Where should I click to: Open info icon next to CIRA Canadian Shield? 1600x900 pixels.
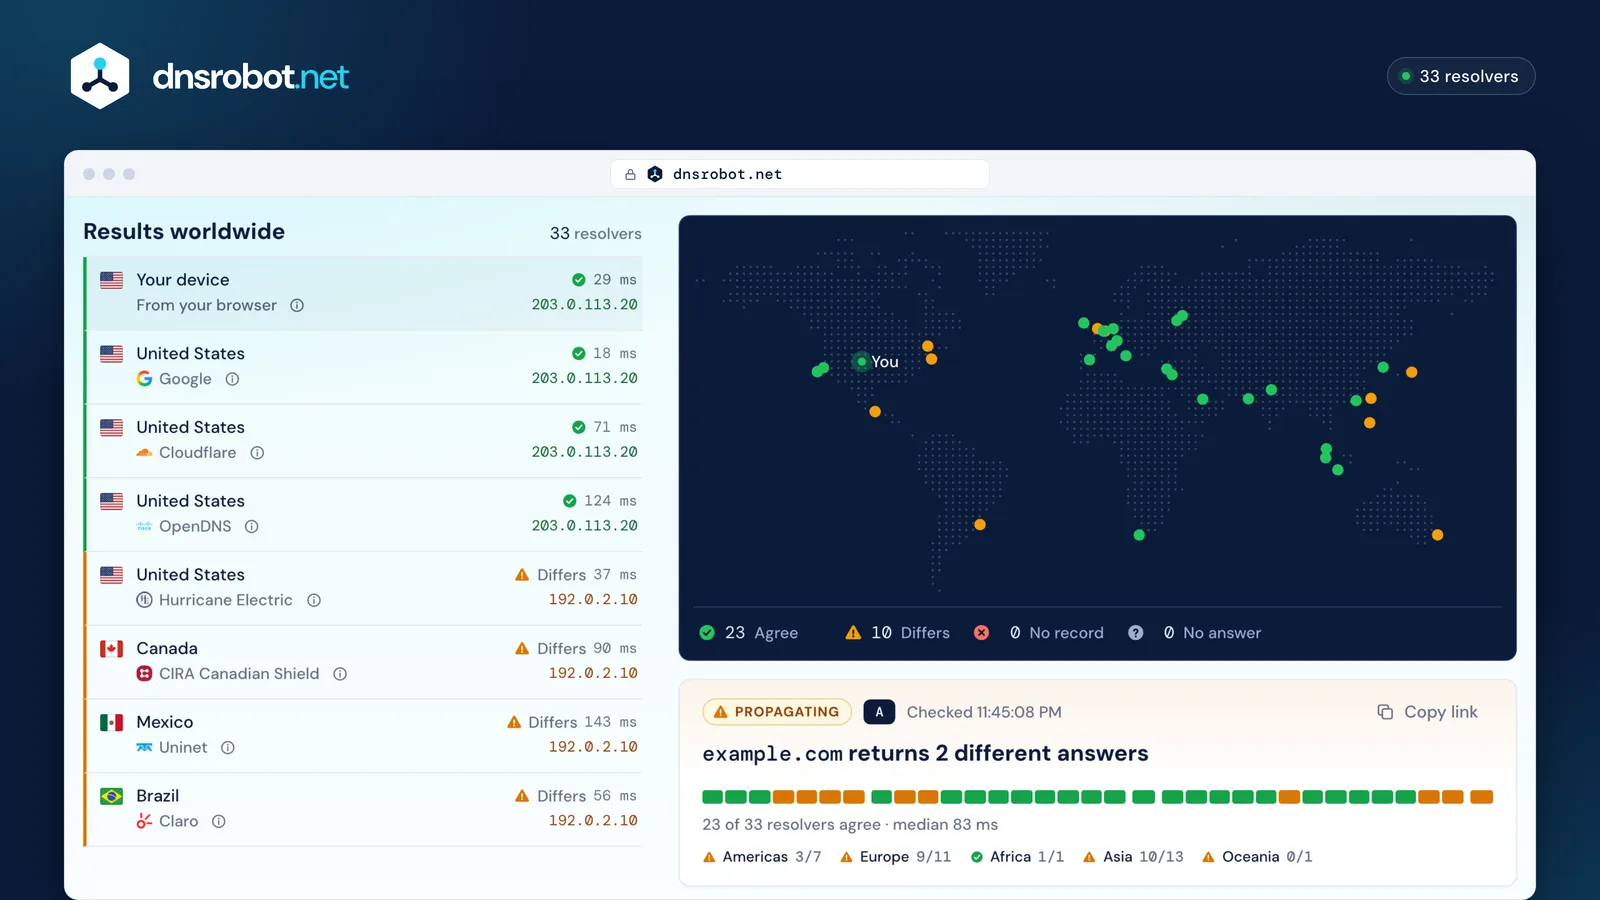(x=340, y=674)
